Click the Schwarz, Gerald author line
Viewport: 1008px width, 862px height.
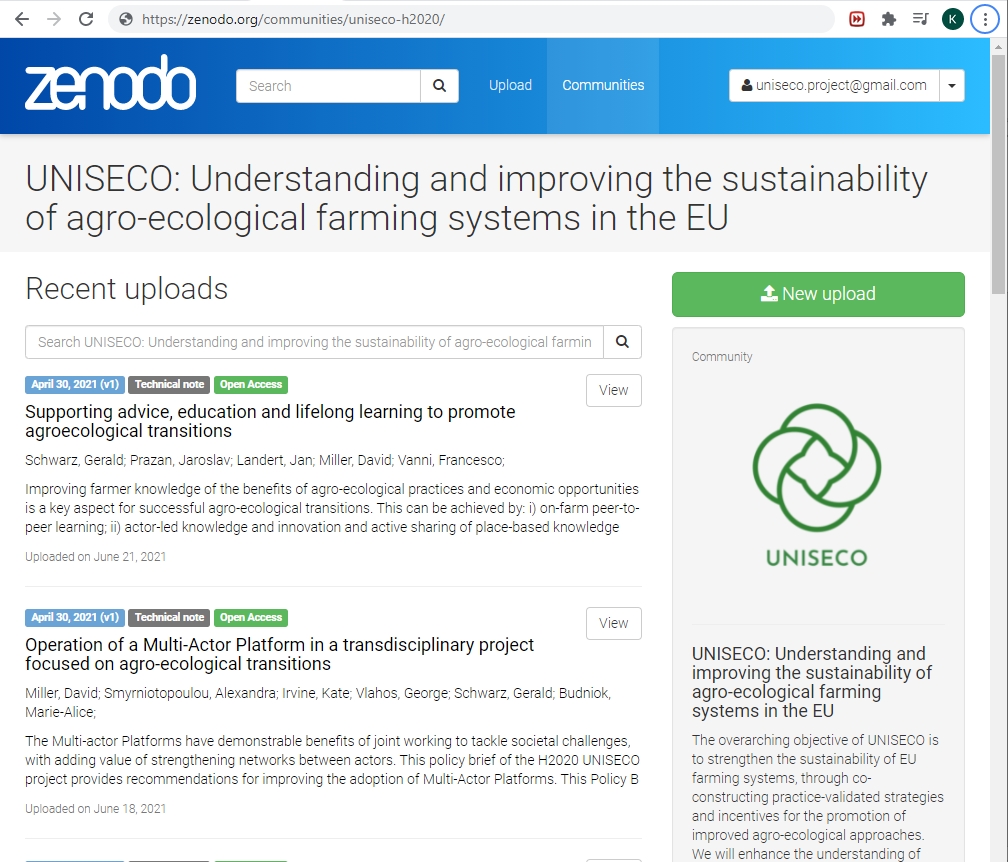265,460
